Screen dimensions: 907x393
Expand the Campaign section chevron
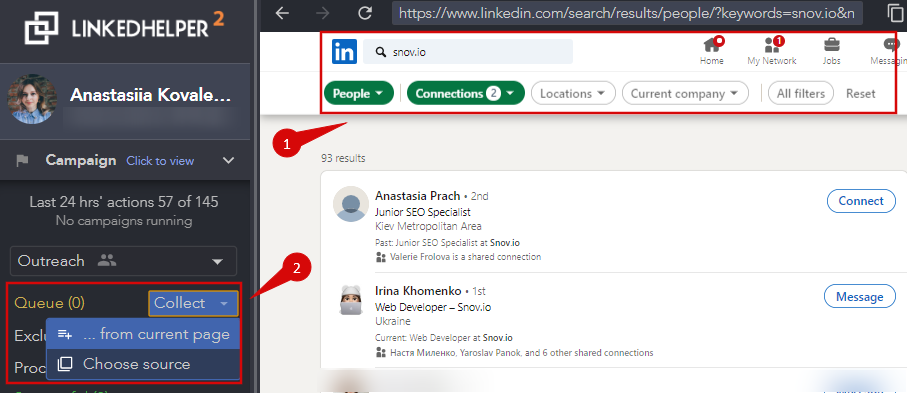coord(229,161)
